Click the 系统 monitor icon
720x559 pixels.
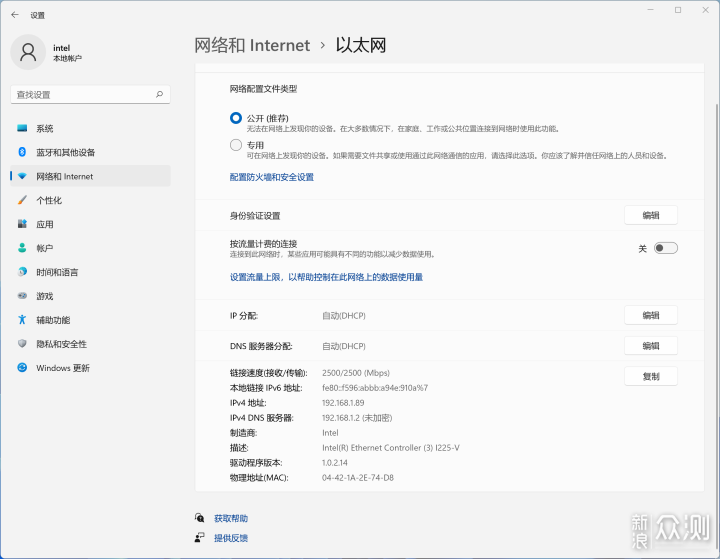[x=22, y=128]
